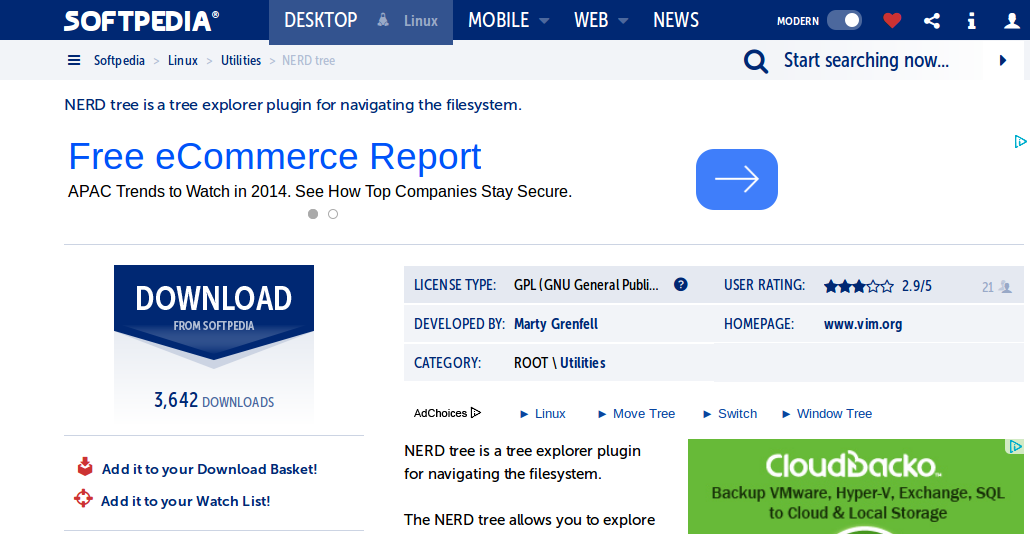This screenshot has width=1030, height=534.
Task: Click the 2.9/5 rating value
Action: tap(916, 286)
